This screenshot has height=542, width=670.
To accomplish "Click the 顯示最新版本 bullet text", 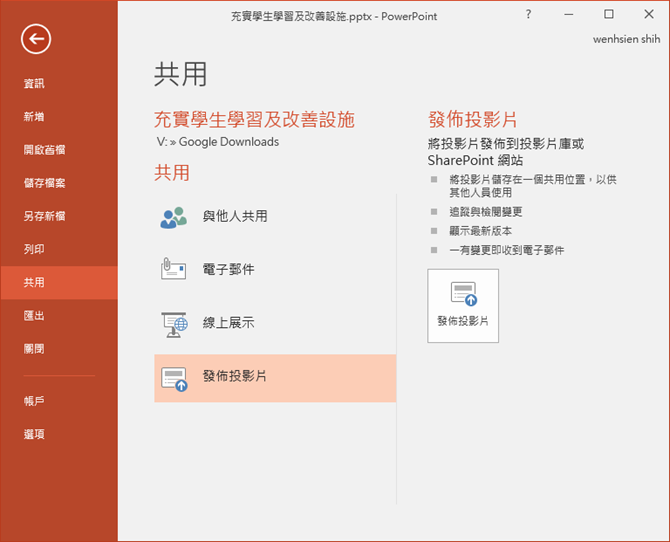I will (481, 231).
